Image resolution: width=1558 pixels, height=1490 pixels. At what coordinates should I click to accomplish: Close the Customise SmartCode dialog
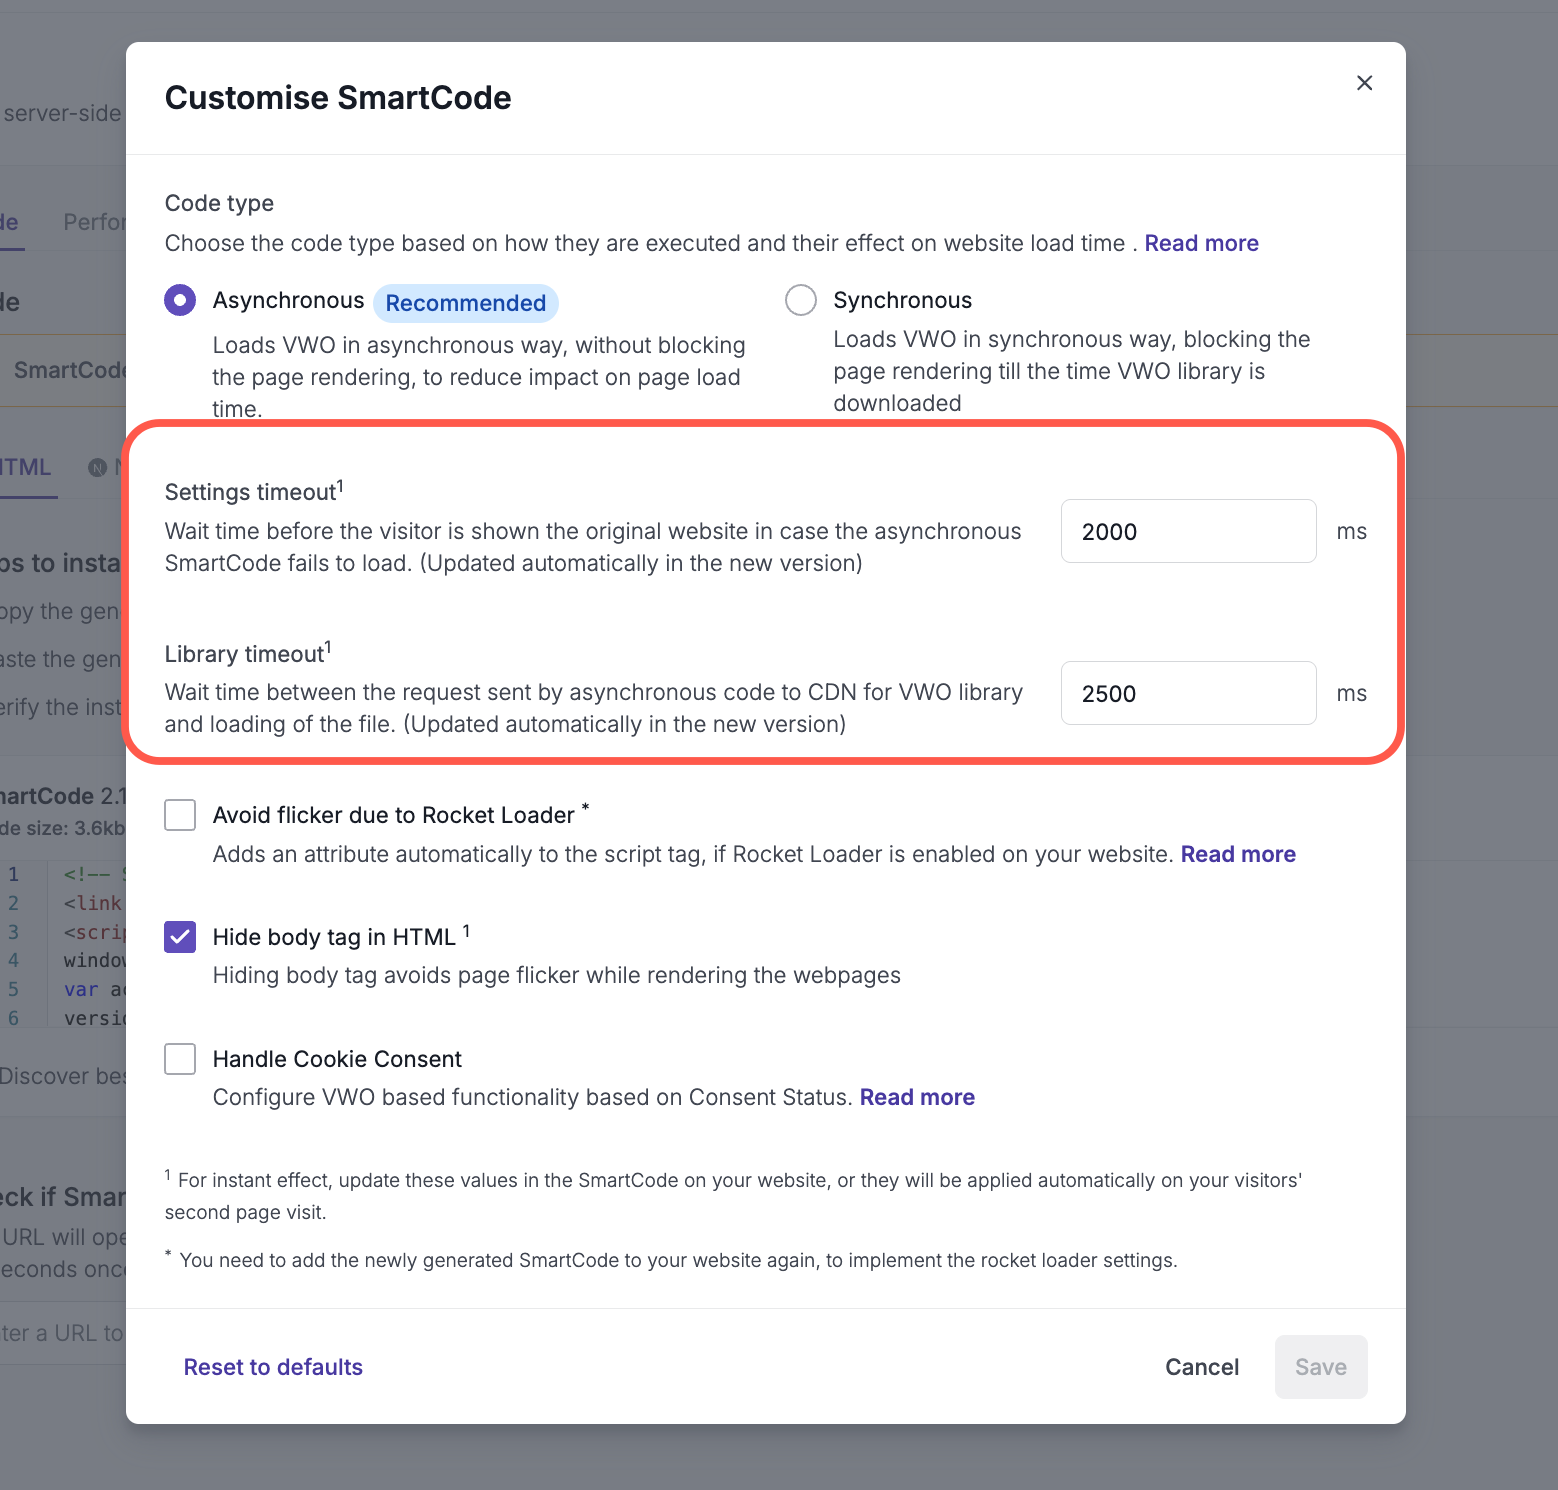[1364, 83]
